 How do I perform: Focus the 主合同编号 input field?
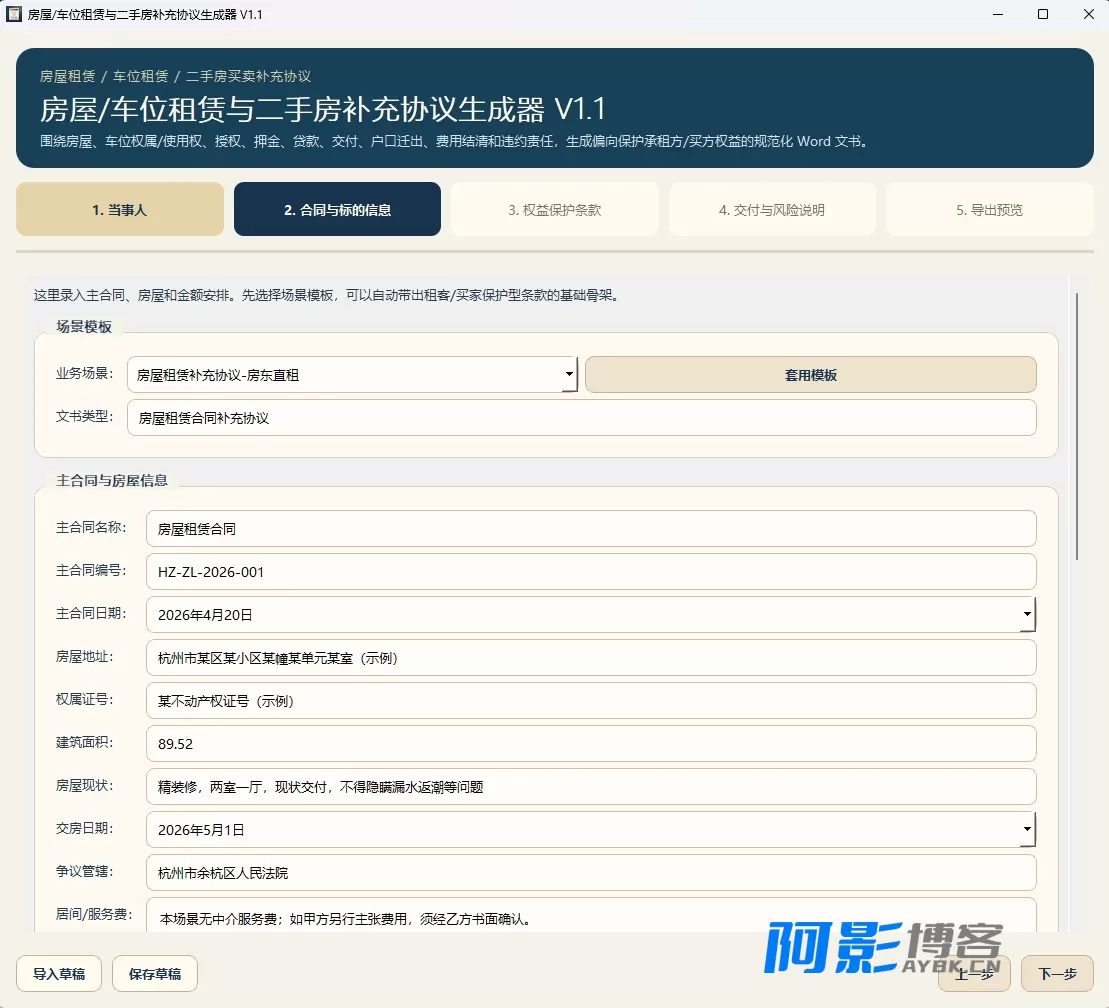click(591, 572)
